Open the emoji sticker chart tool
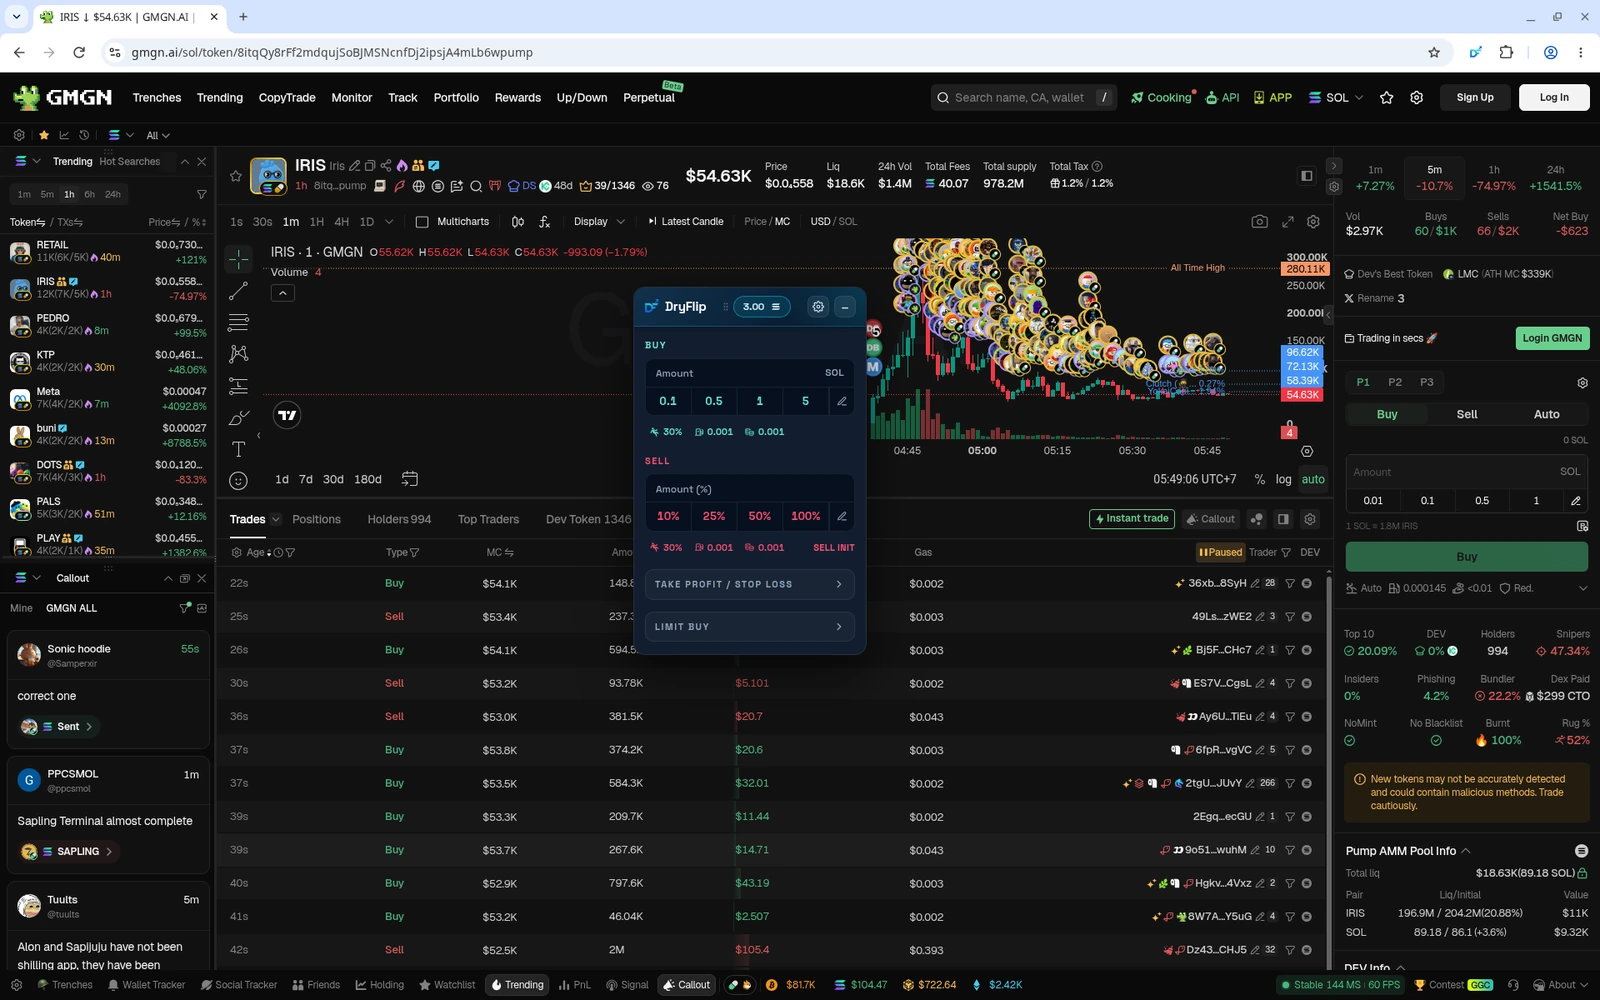The image size is (1600, 1000). 238,481
